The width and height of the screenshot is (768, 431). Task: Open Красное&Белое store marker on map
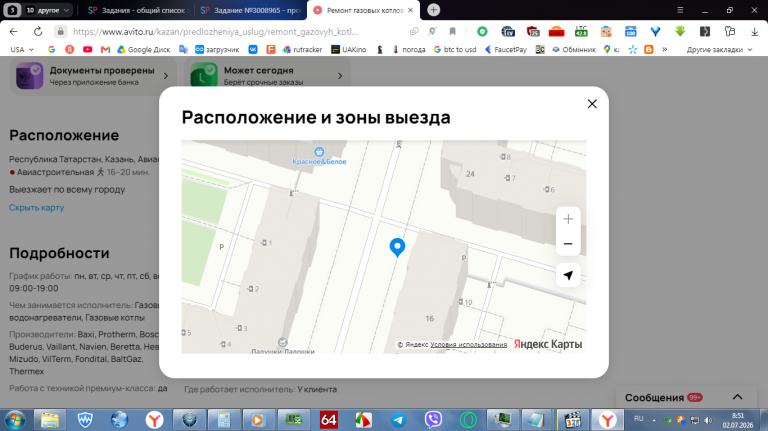319,157
